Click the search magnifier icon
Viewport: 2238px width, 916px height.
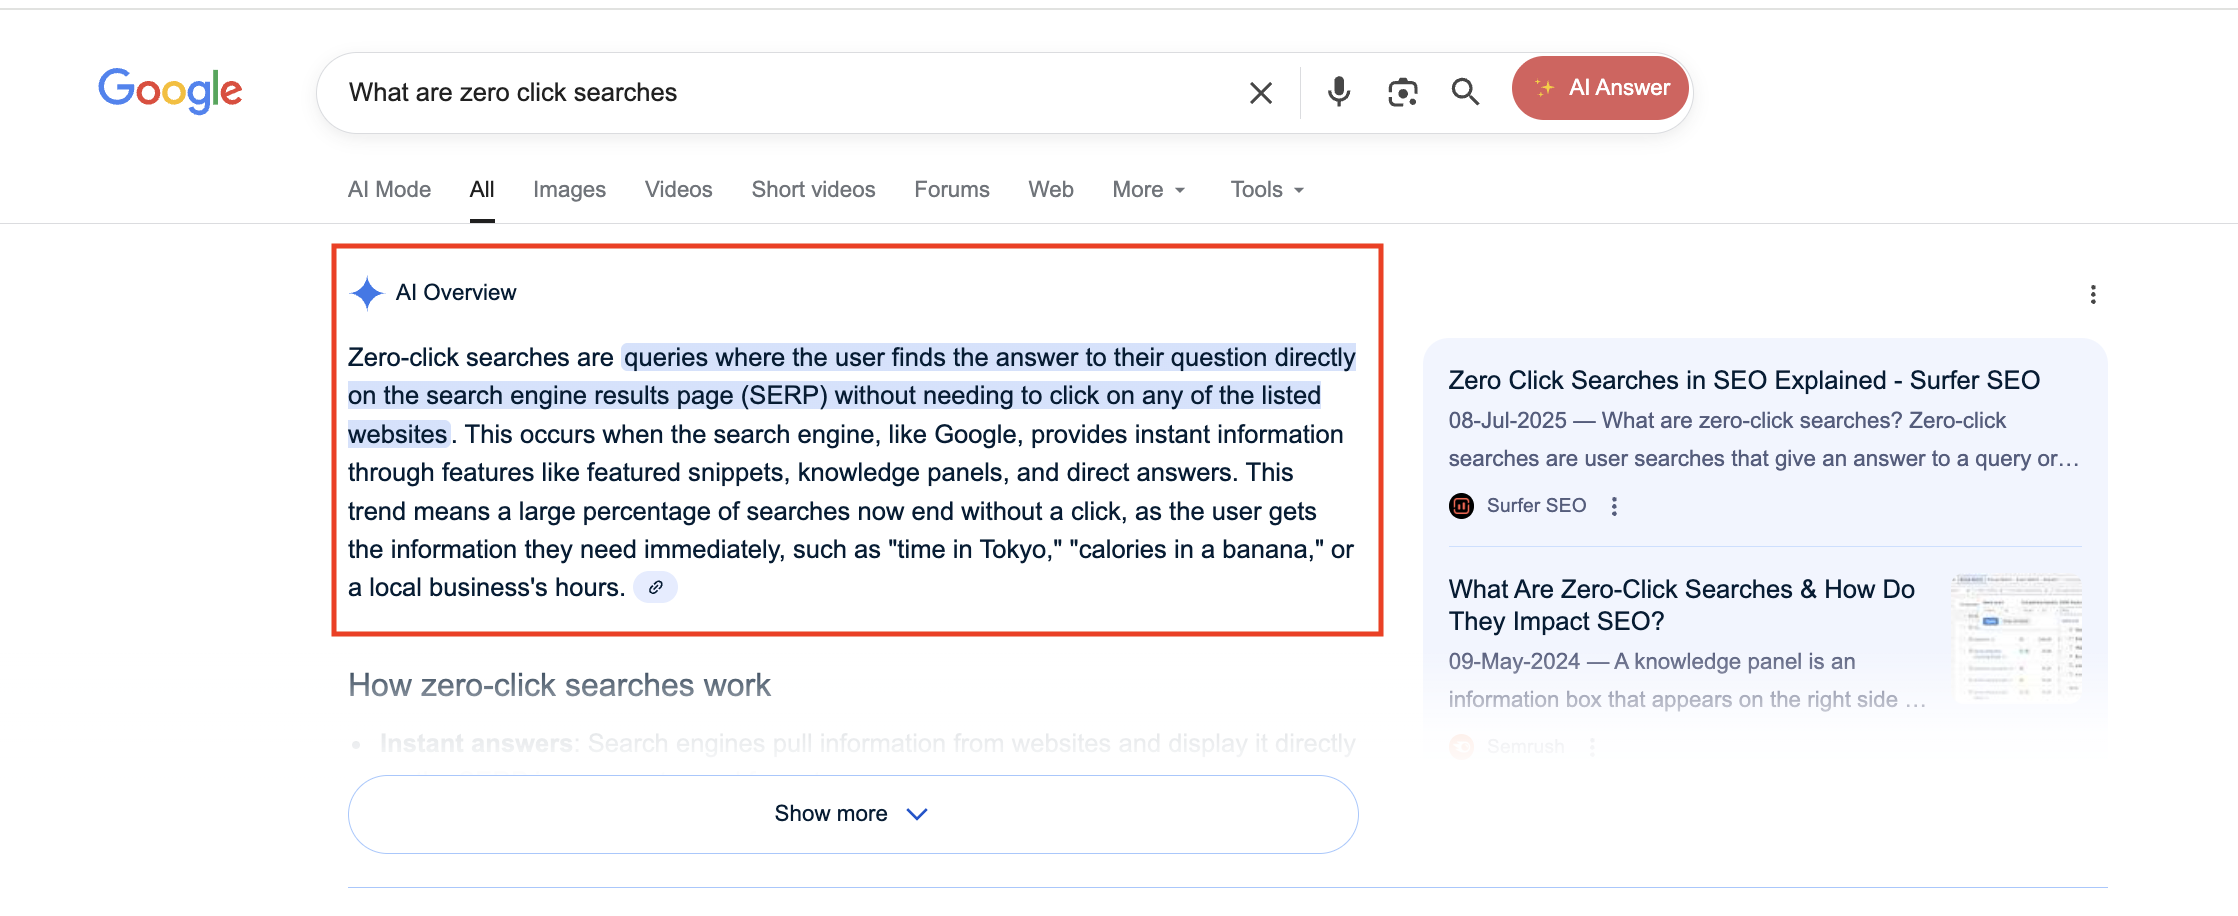(x=1465, y=91)
